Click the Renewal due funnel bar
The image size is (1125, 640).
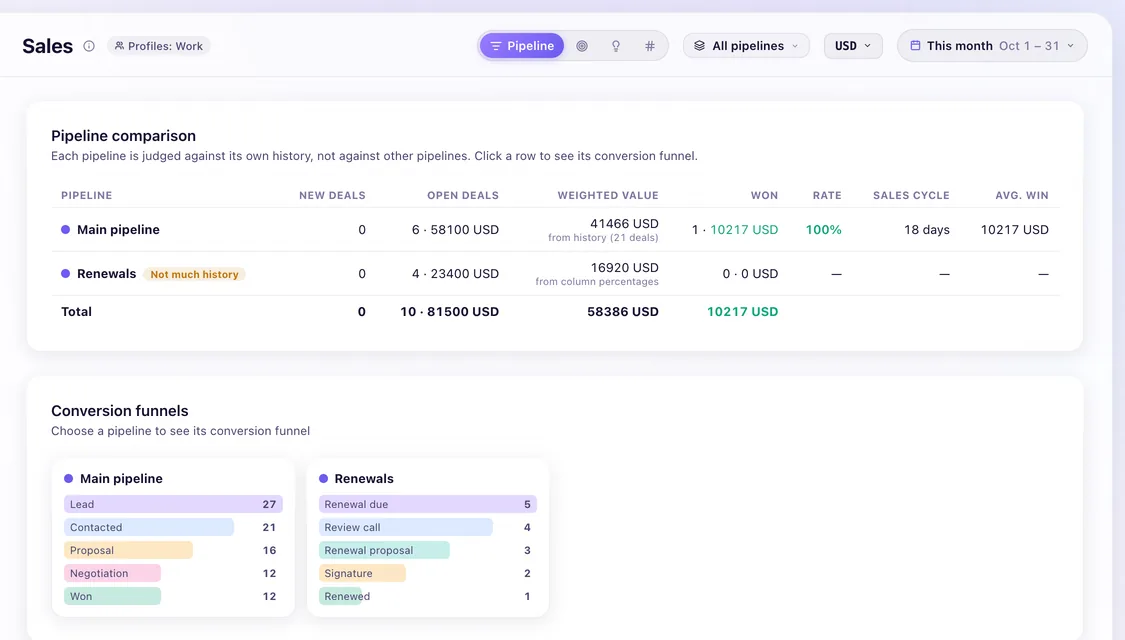point(428,504)
